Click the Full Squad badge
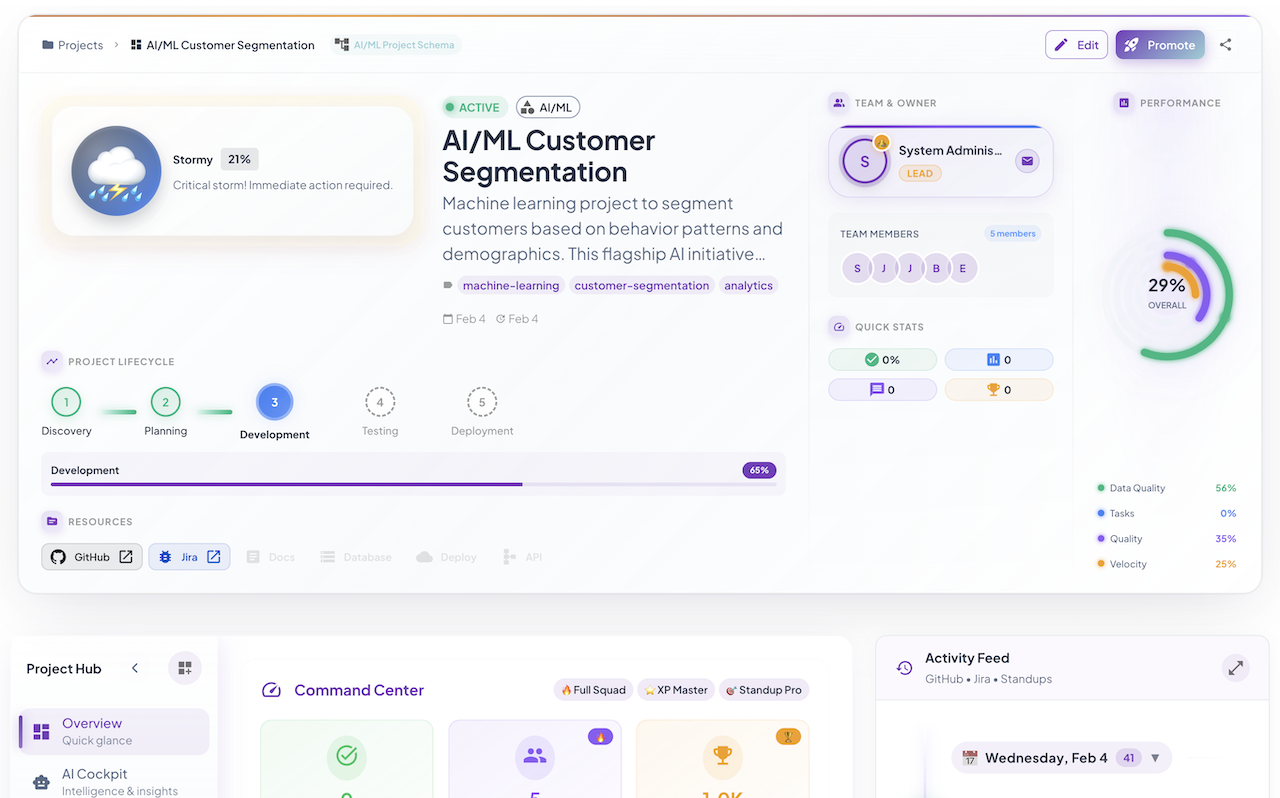 593,690
